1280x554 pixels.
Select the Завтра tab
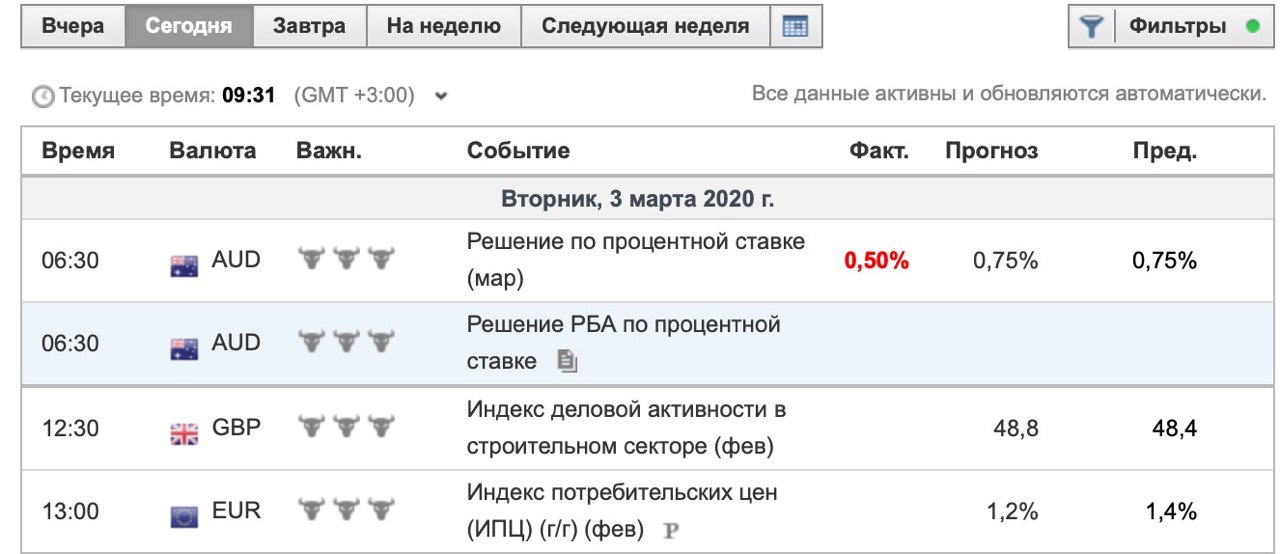(x=310, y=27)
